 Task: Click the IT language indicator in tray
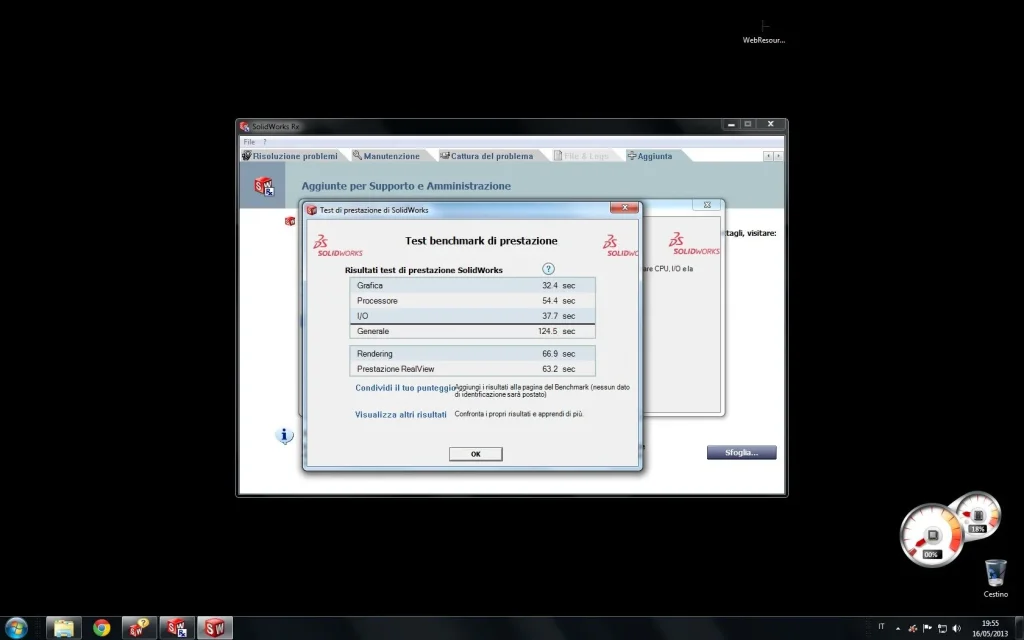tap(881, 627)
